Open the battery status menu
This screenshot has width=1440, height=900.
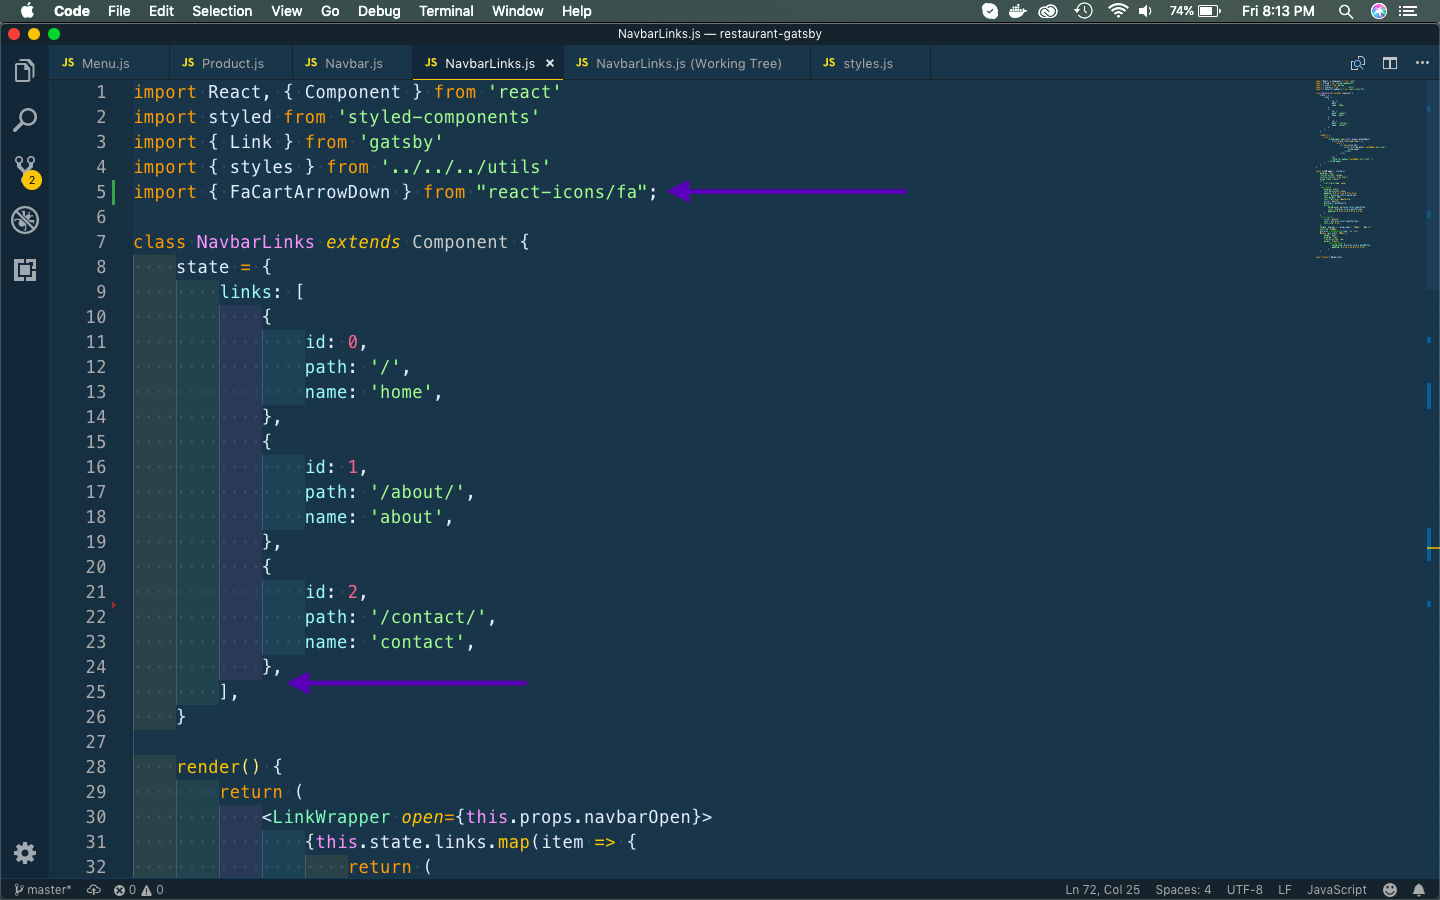pyautogui.click(x=1196, y=11)
